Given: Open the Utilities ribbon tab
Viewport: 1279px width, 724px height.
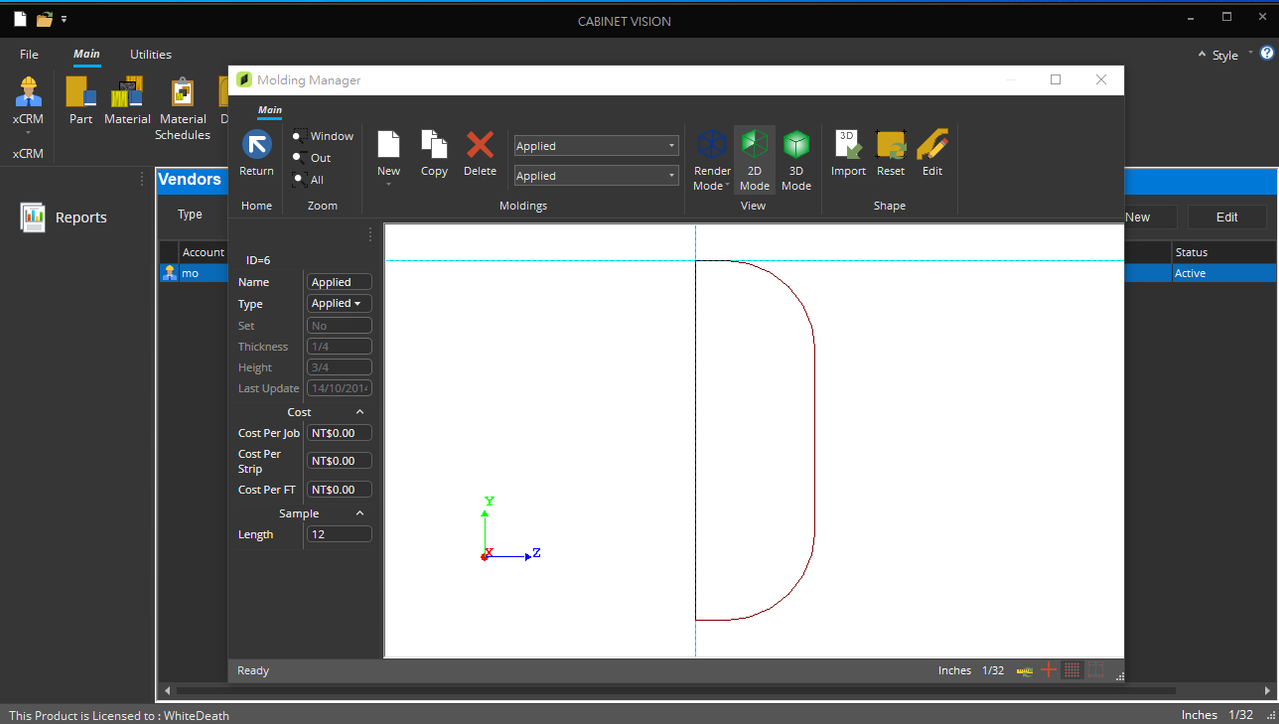Looking at the screenshot, I should 151,55.
